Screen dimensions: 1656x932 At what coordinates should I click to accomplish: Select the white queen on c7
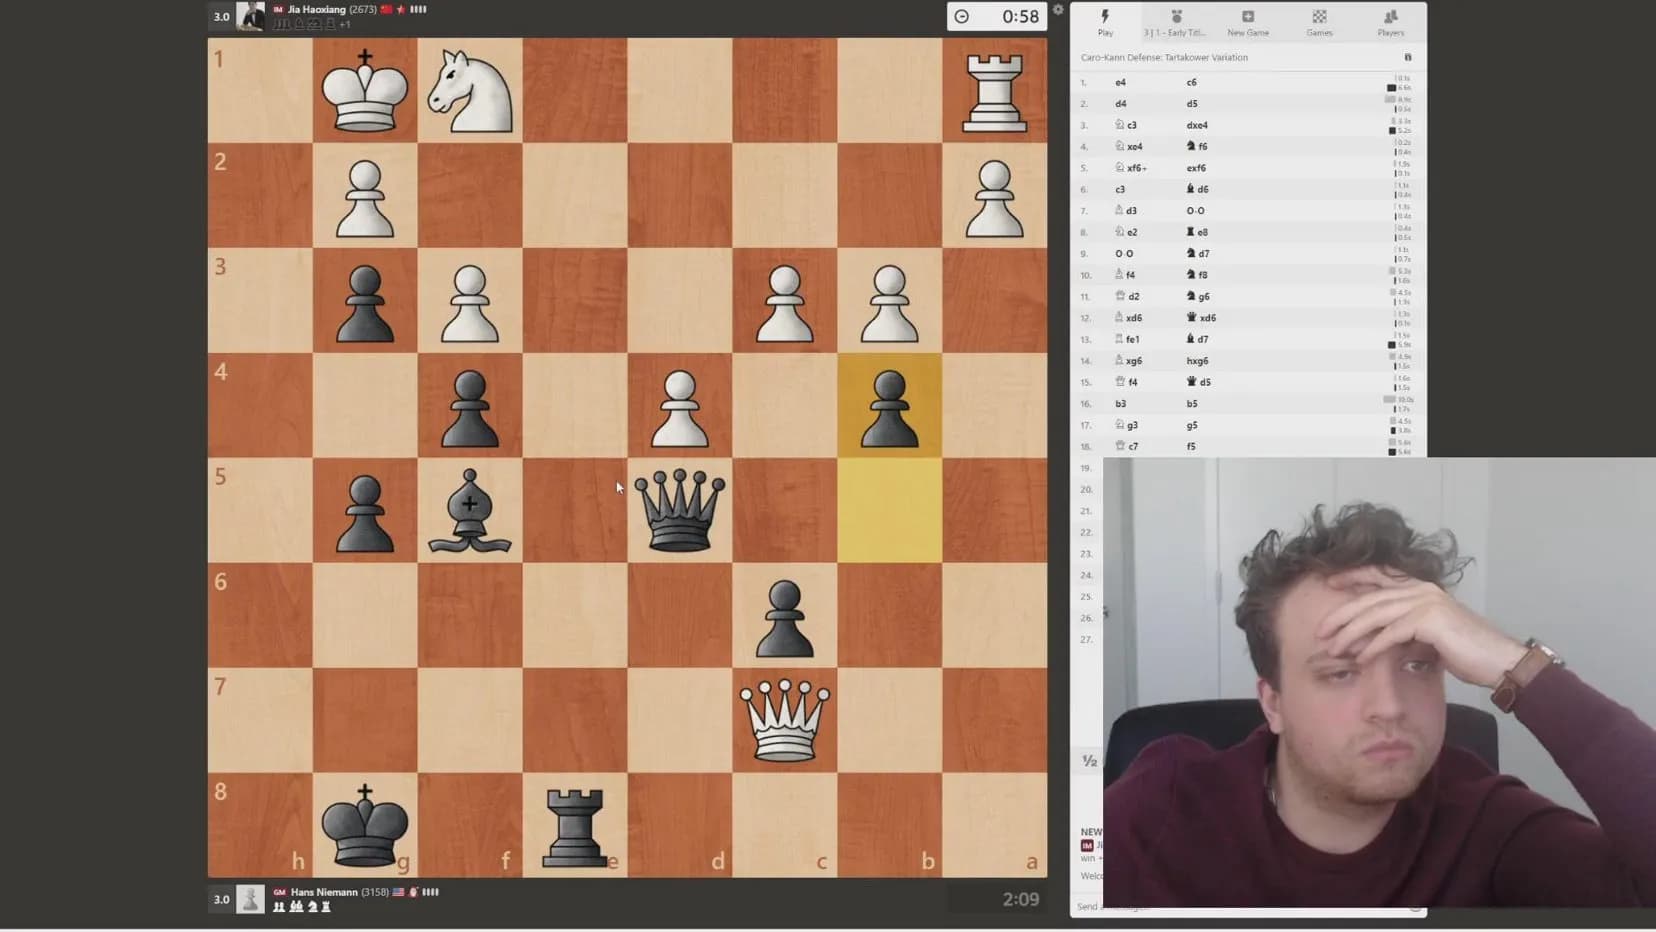click(785, 720)
